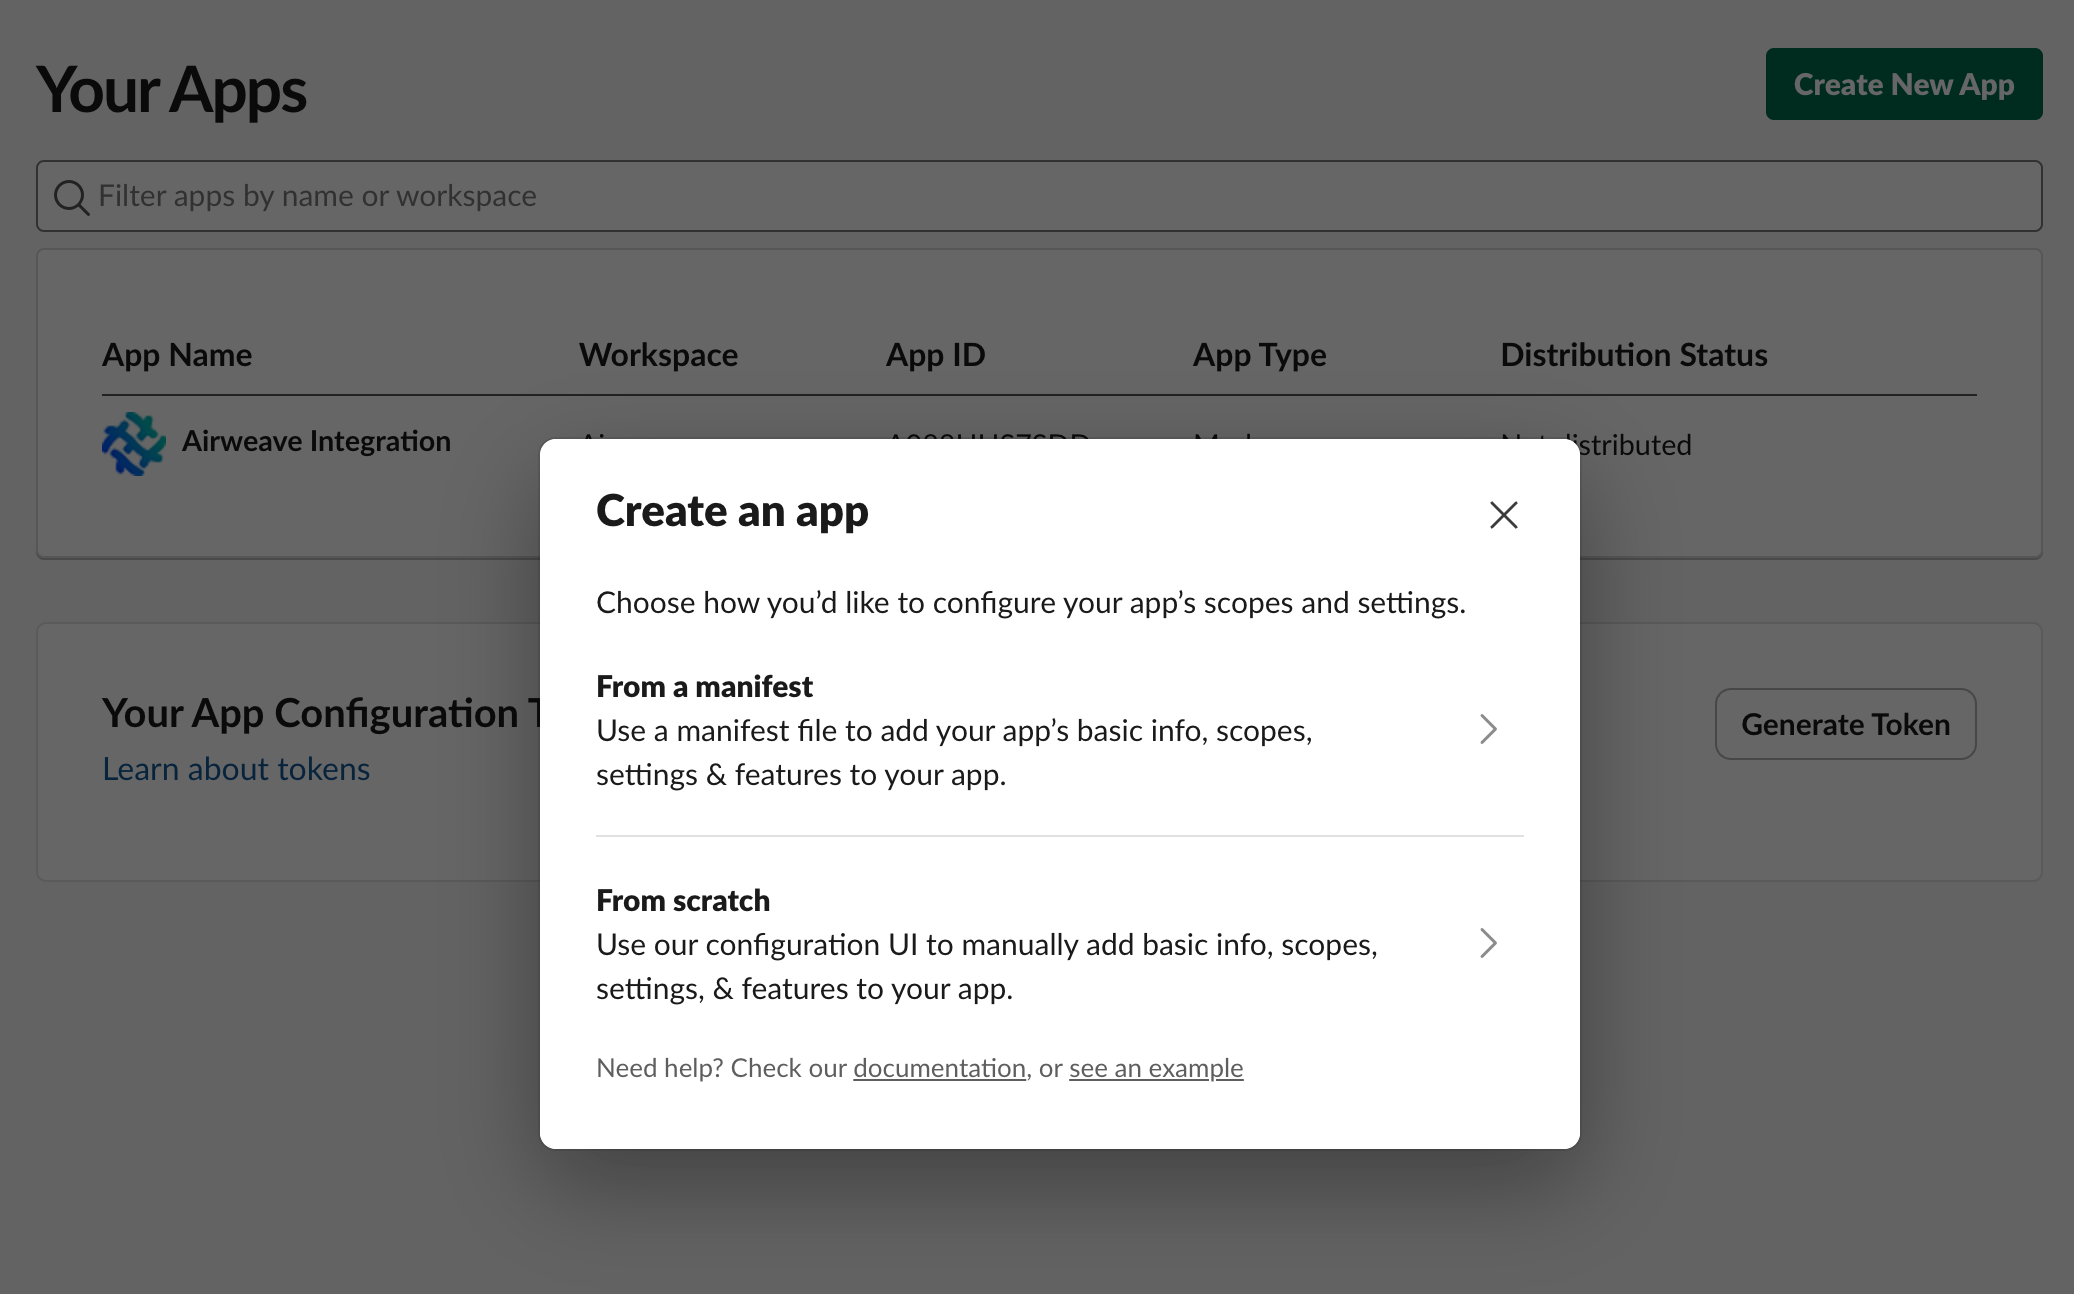Open the see an example link
Viewport: 2074px width, 1294px height.
(x=1156, y=1067)
